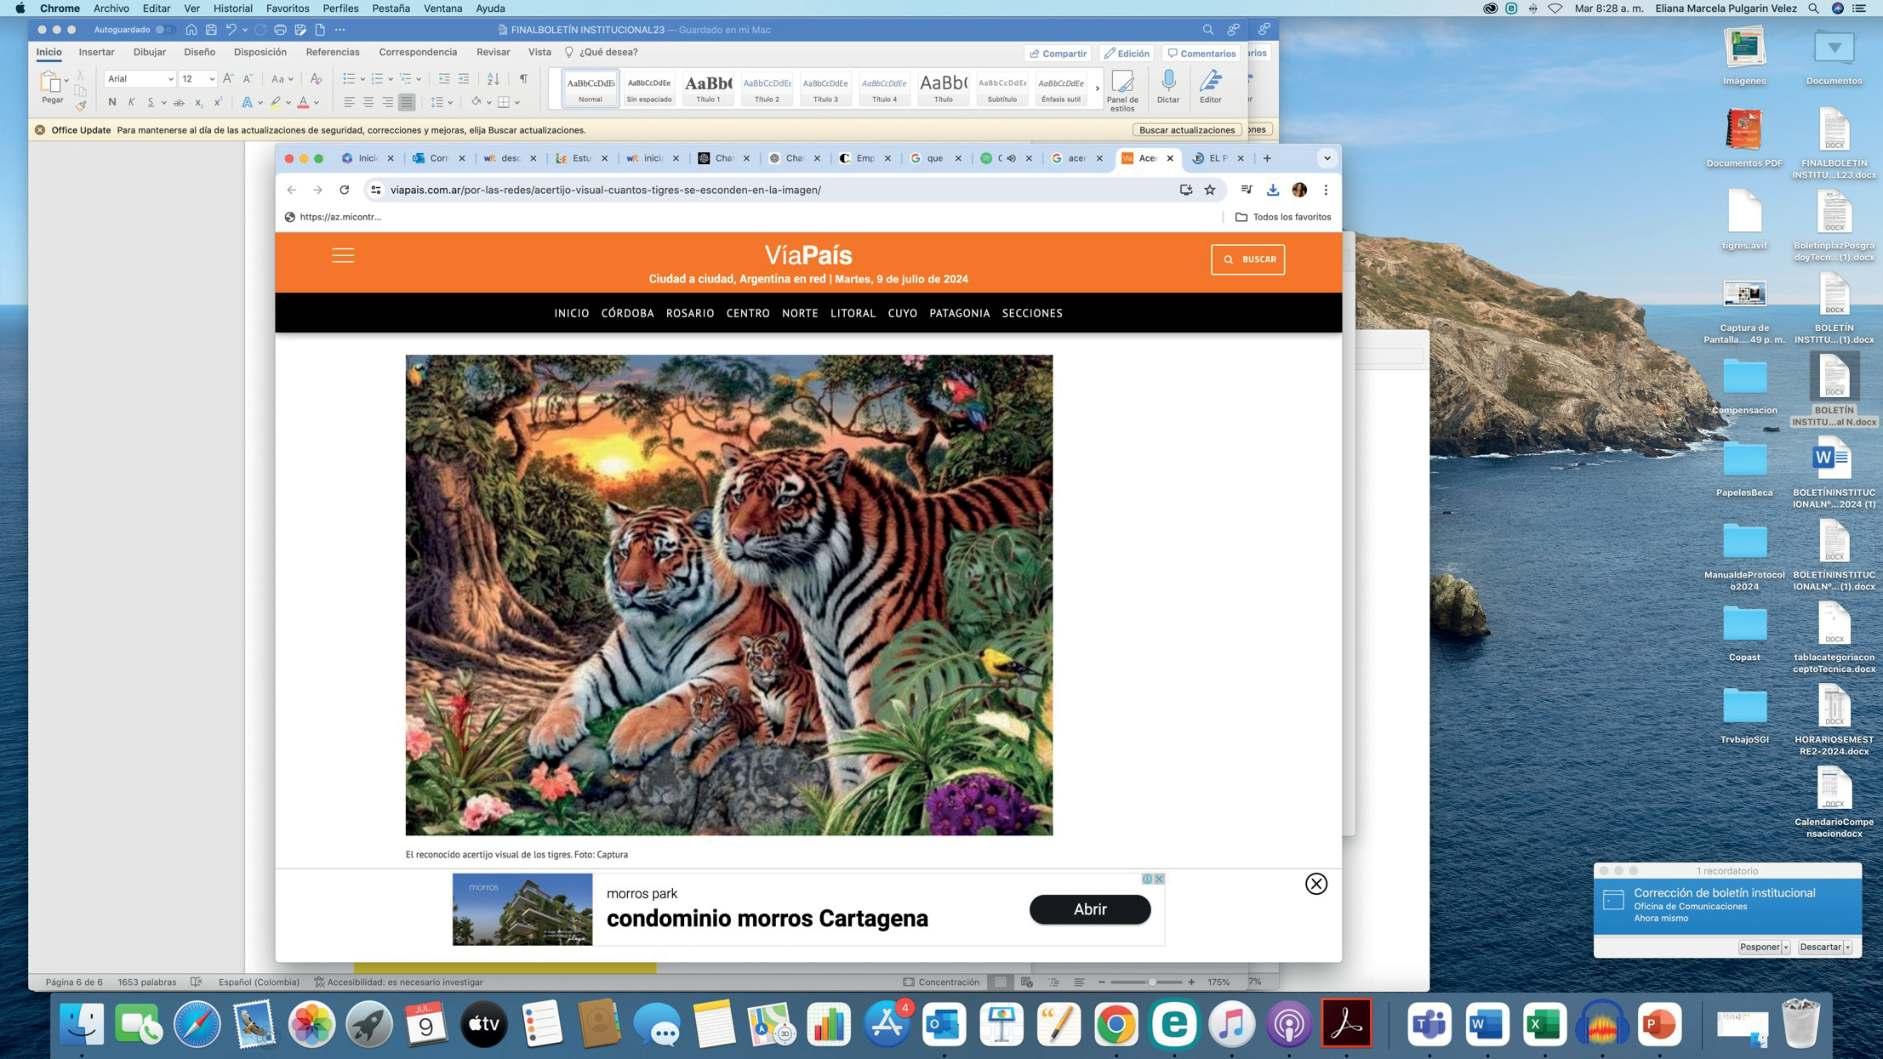Click bold formatting in Word ribbon

[112, 102]
